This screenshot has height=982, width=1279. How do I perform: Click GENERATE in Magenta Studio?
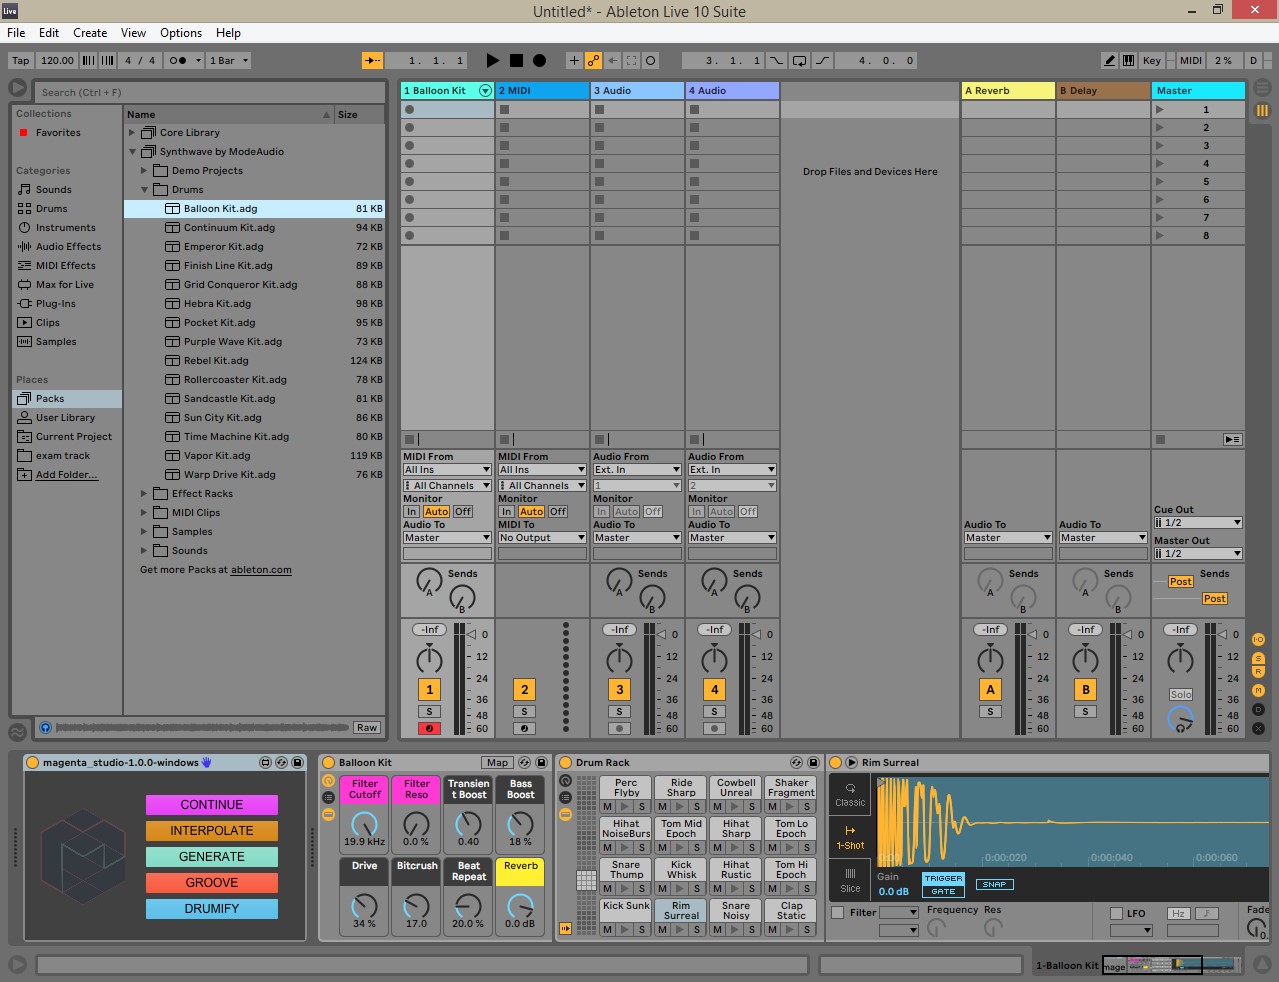click(212, 857)
